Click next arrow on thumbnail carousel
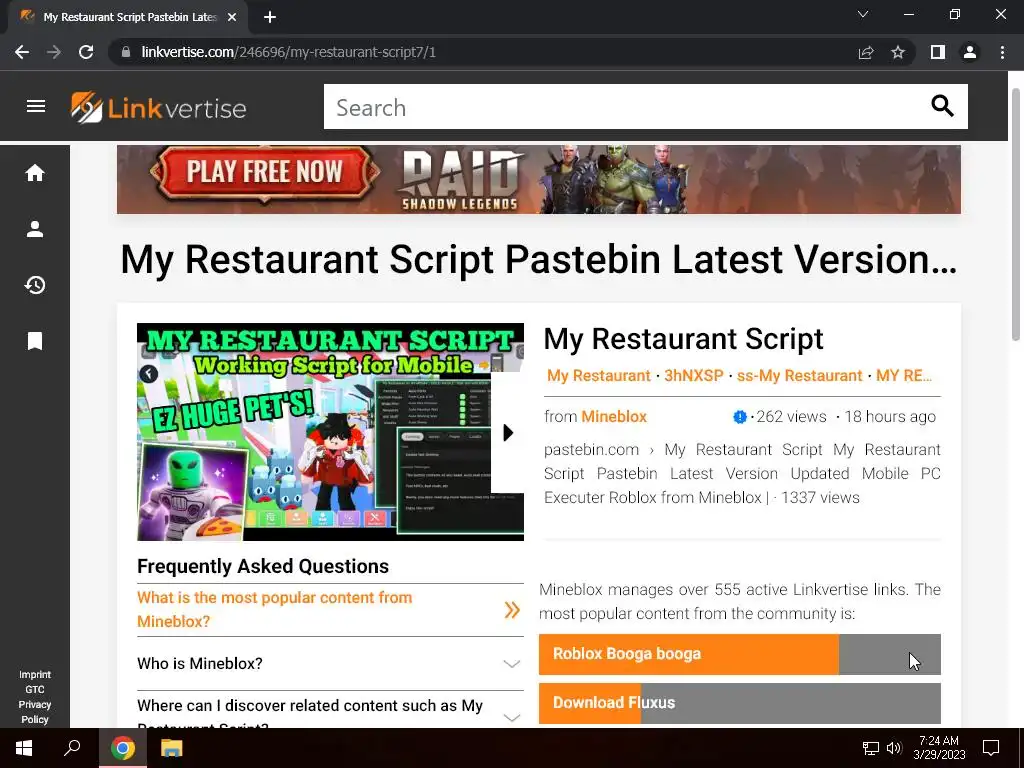1024x768 pixels. pyautogui.click(x=507, y=432)
